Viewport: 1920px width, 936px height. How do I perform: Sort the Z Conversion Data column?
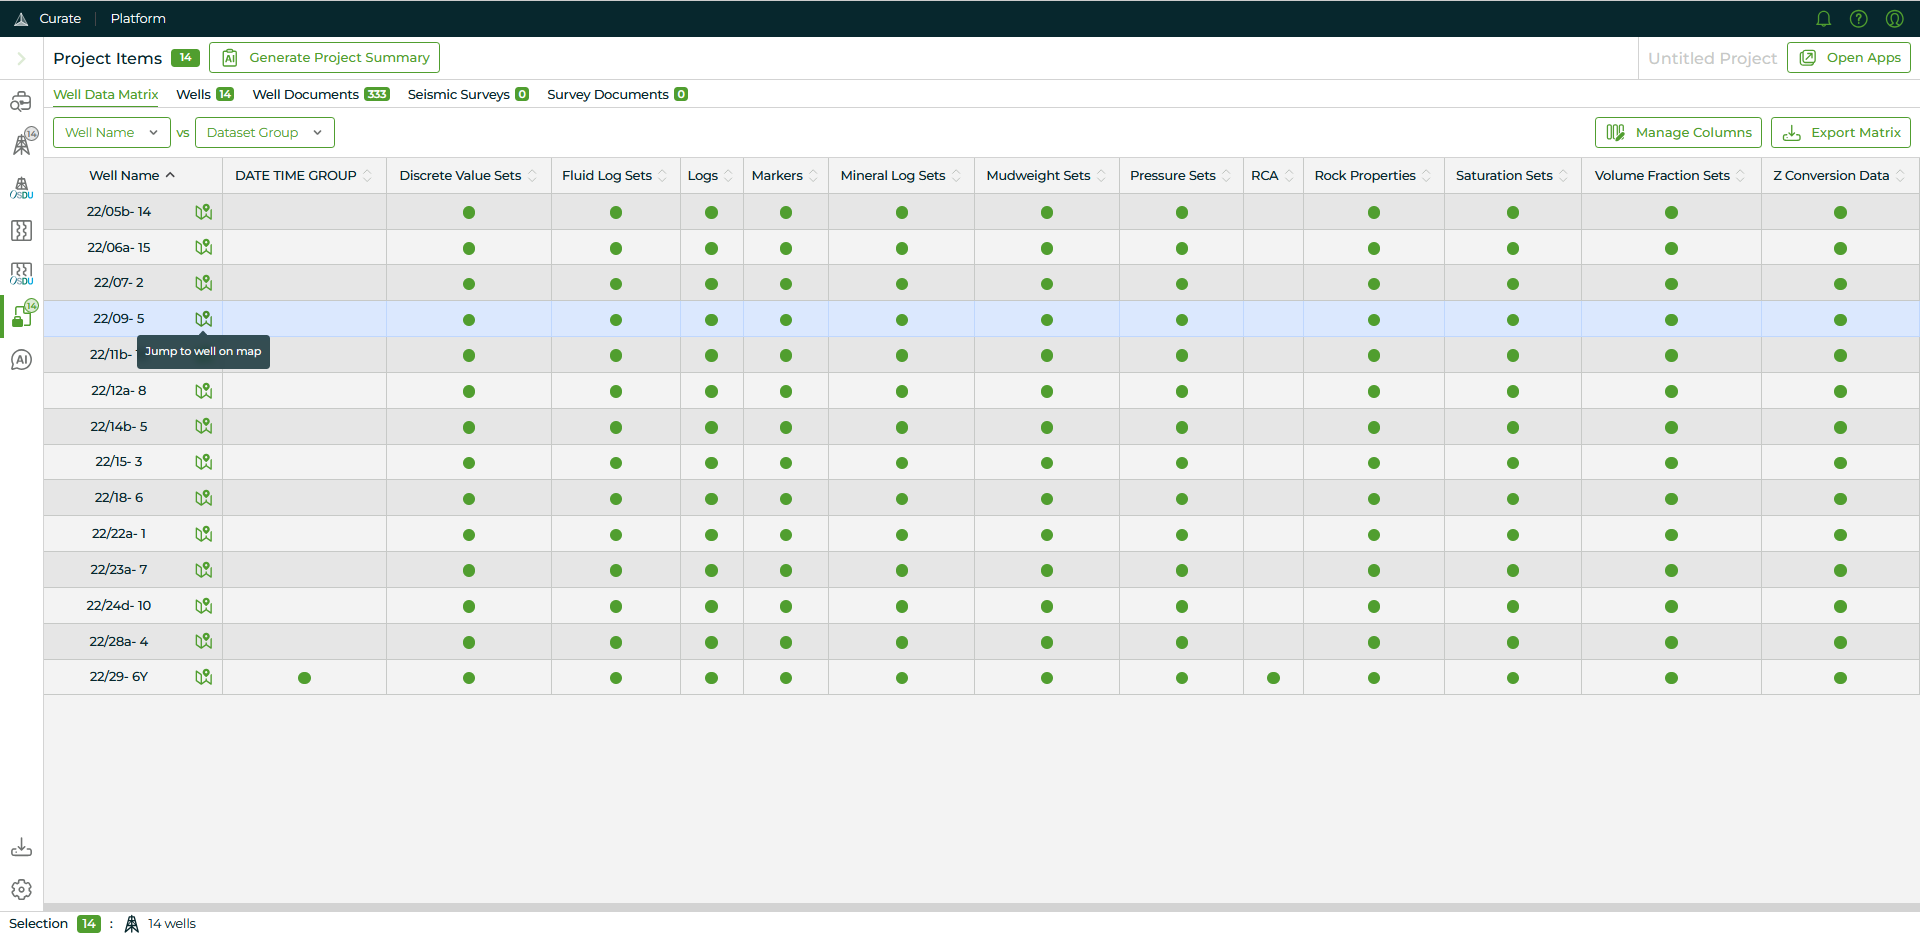coord(1900,176)
